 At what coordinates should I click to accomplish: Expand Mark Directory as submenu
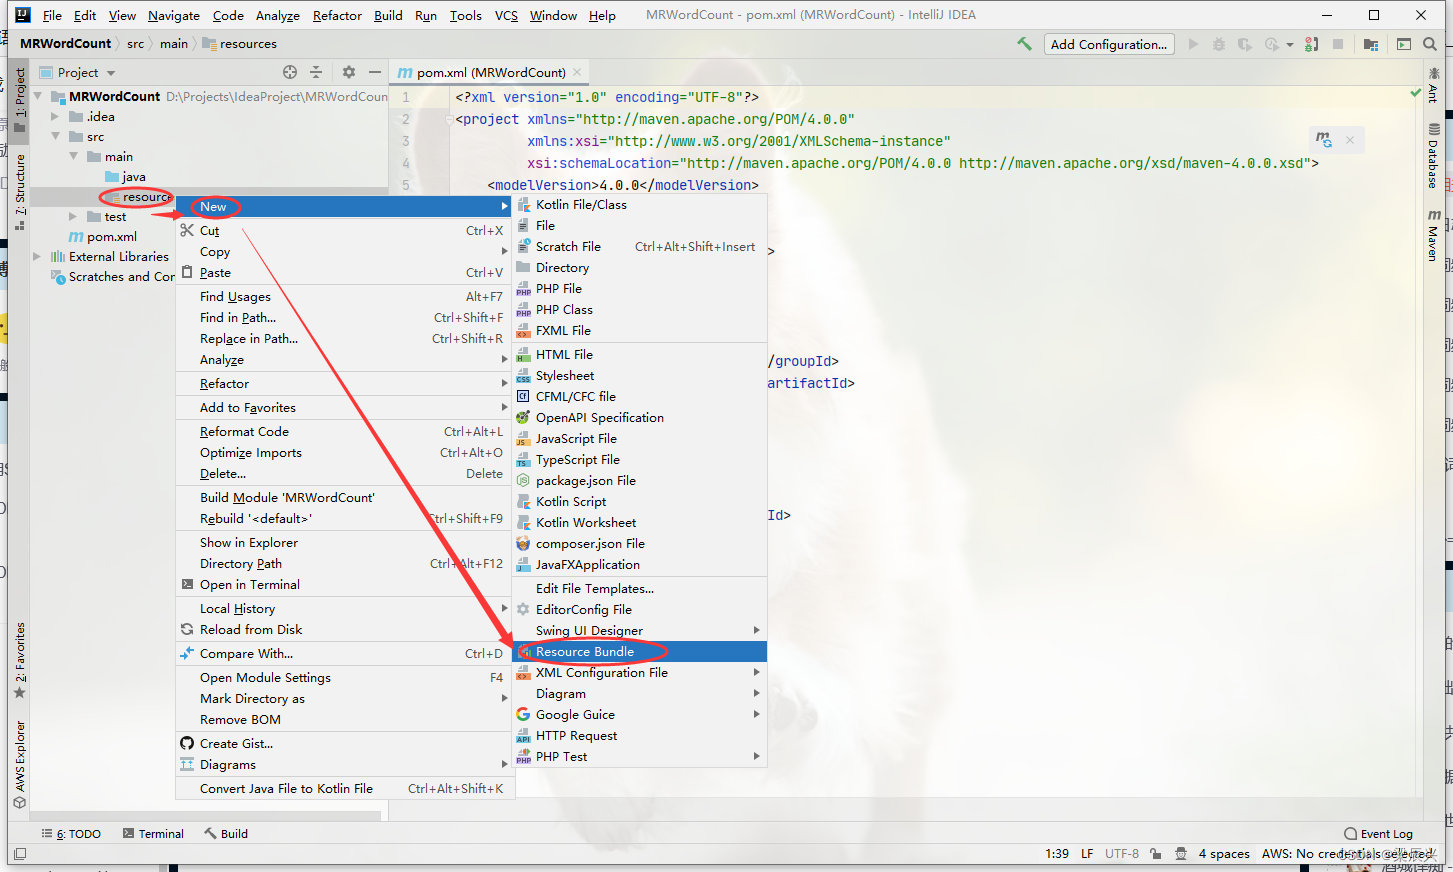pos(343,698)
